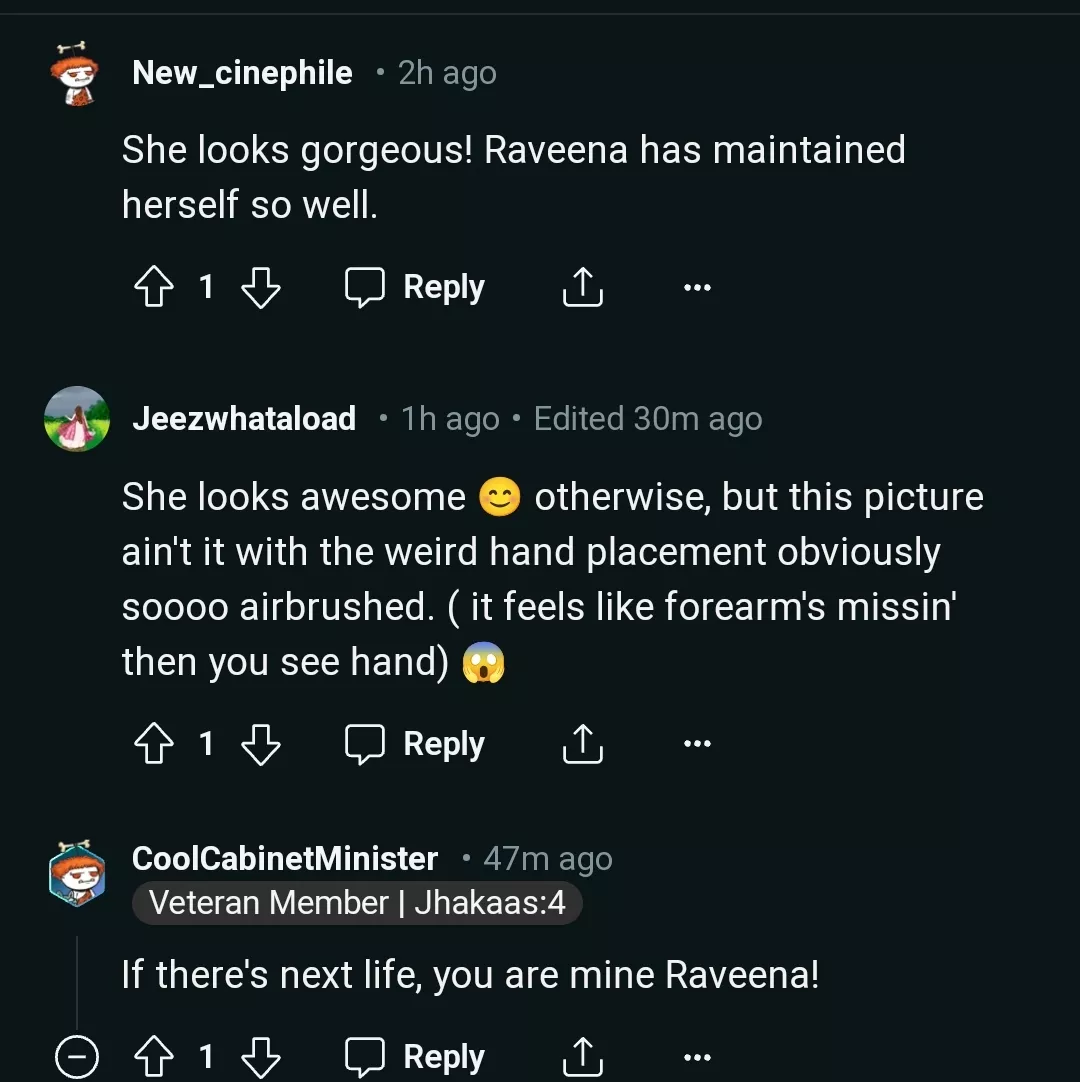This screenshot has width=1080, height=1082.
Task: Open Jeezwhataload's profile
Action: click(x=244, y=418)
